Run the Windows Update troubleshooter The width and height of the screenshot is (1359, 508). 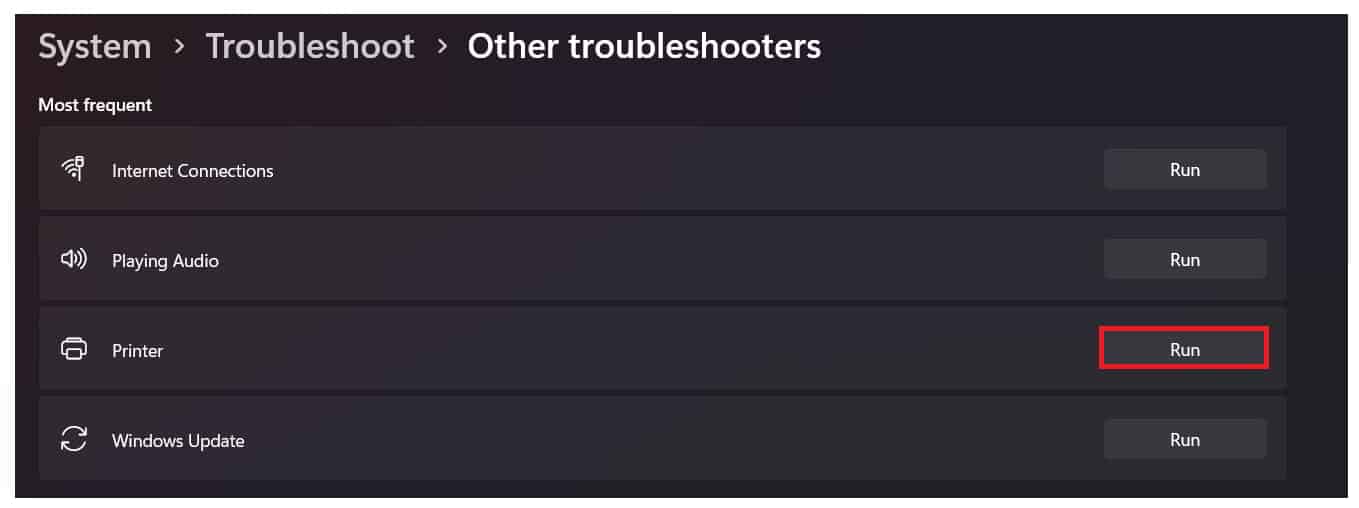click(1184, 440)
